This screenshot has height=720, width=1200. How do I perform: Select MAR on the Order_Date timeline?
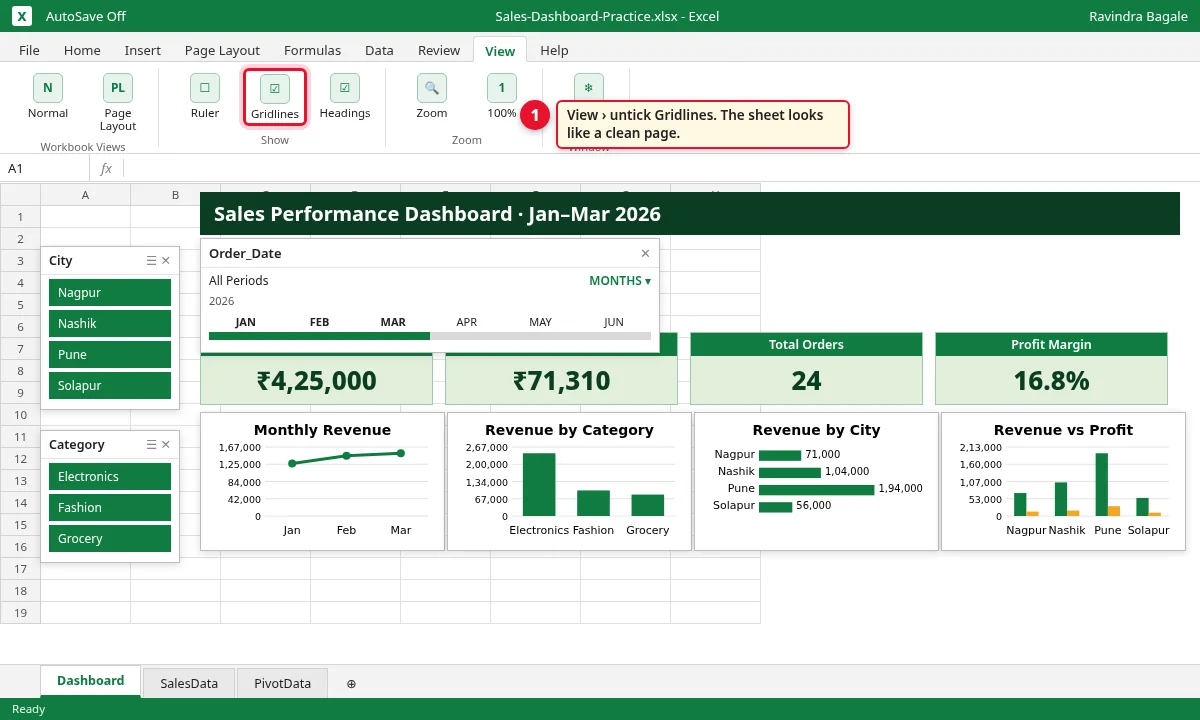(x=393, y=322)
